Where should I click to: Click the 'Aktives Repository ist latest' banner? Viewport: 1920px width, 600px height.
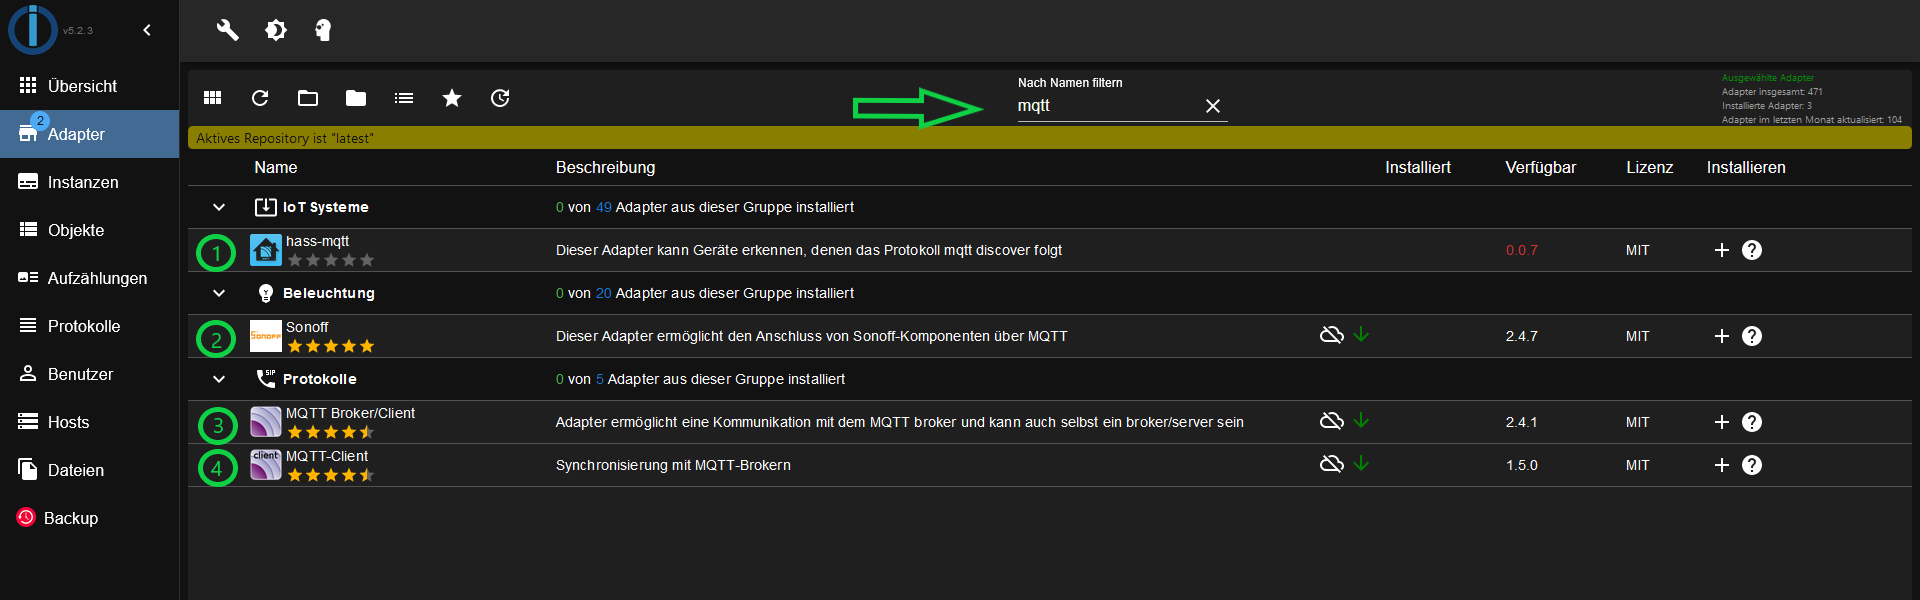click(x=1050, y=138)
